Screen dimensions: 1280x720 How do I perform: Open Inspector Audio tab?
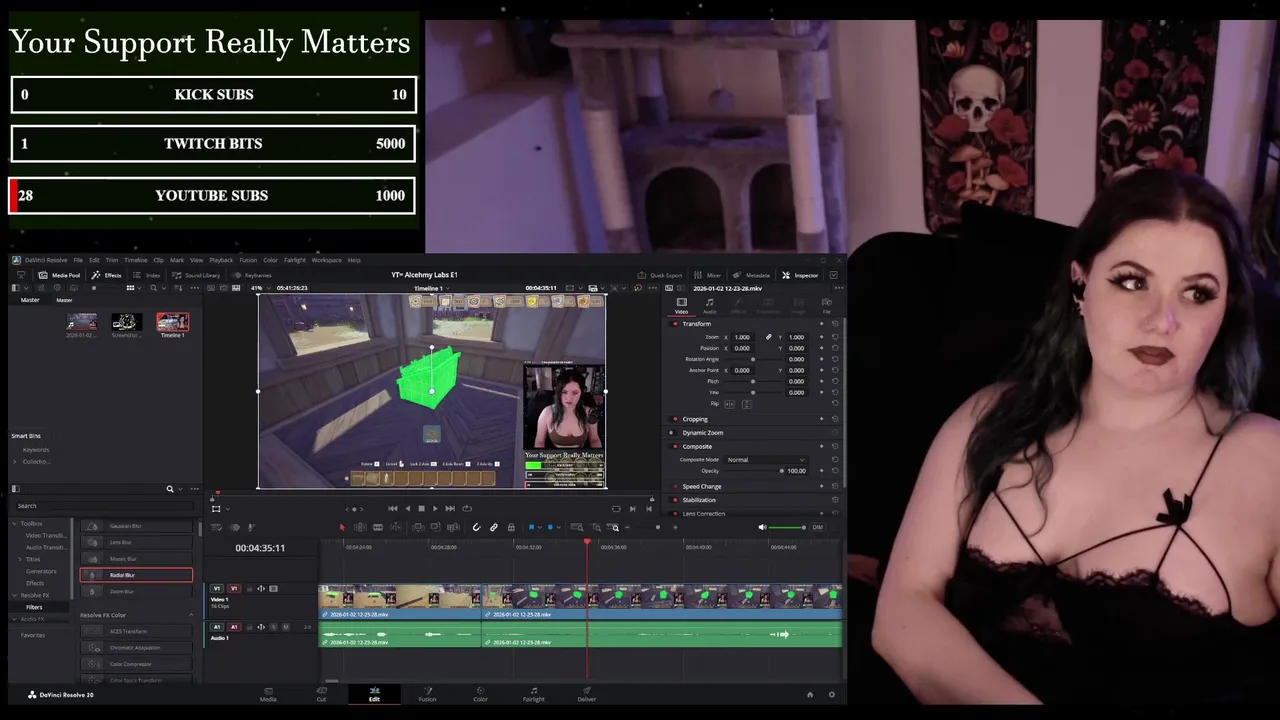point(710,305)
